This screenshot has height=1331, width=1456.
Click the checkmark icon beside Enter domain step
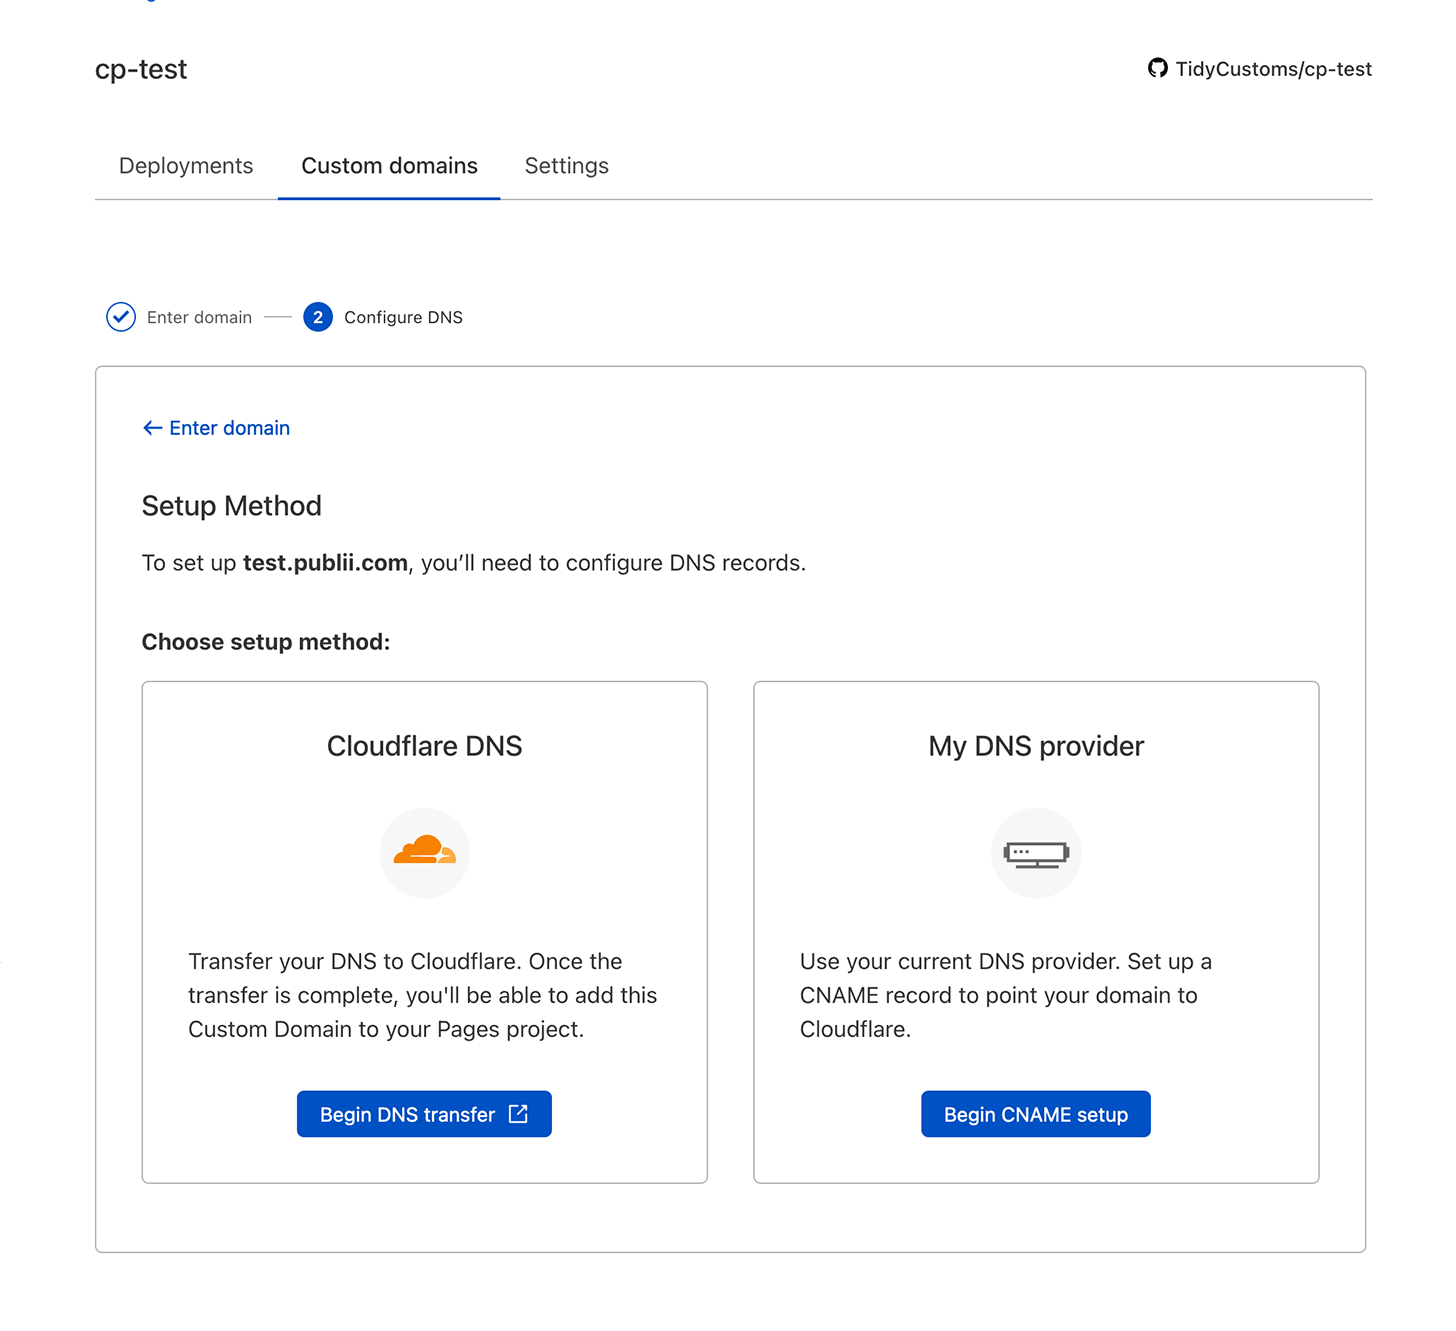[120, 316]
